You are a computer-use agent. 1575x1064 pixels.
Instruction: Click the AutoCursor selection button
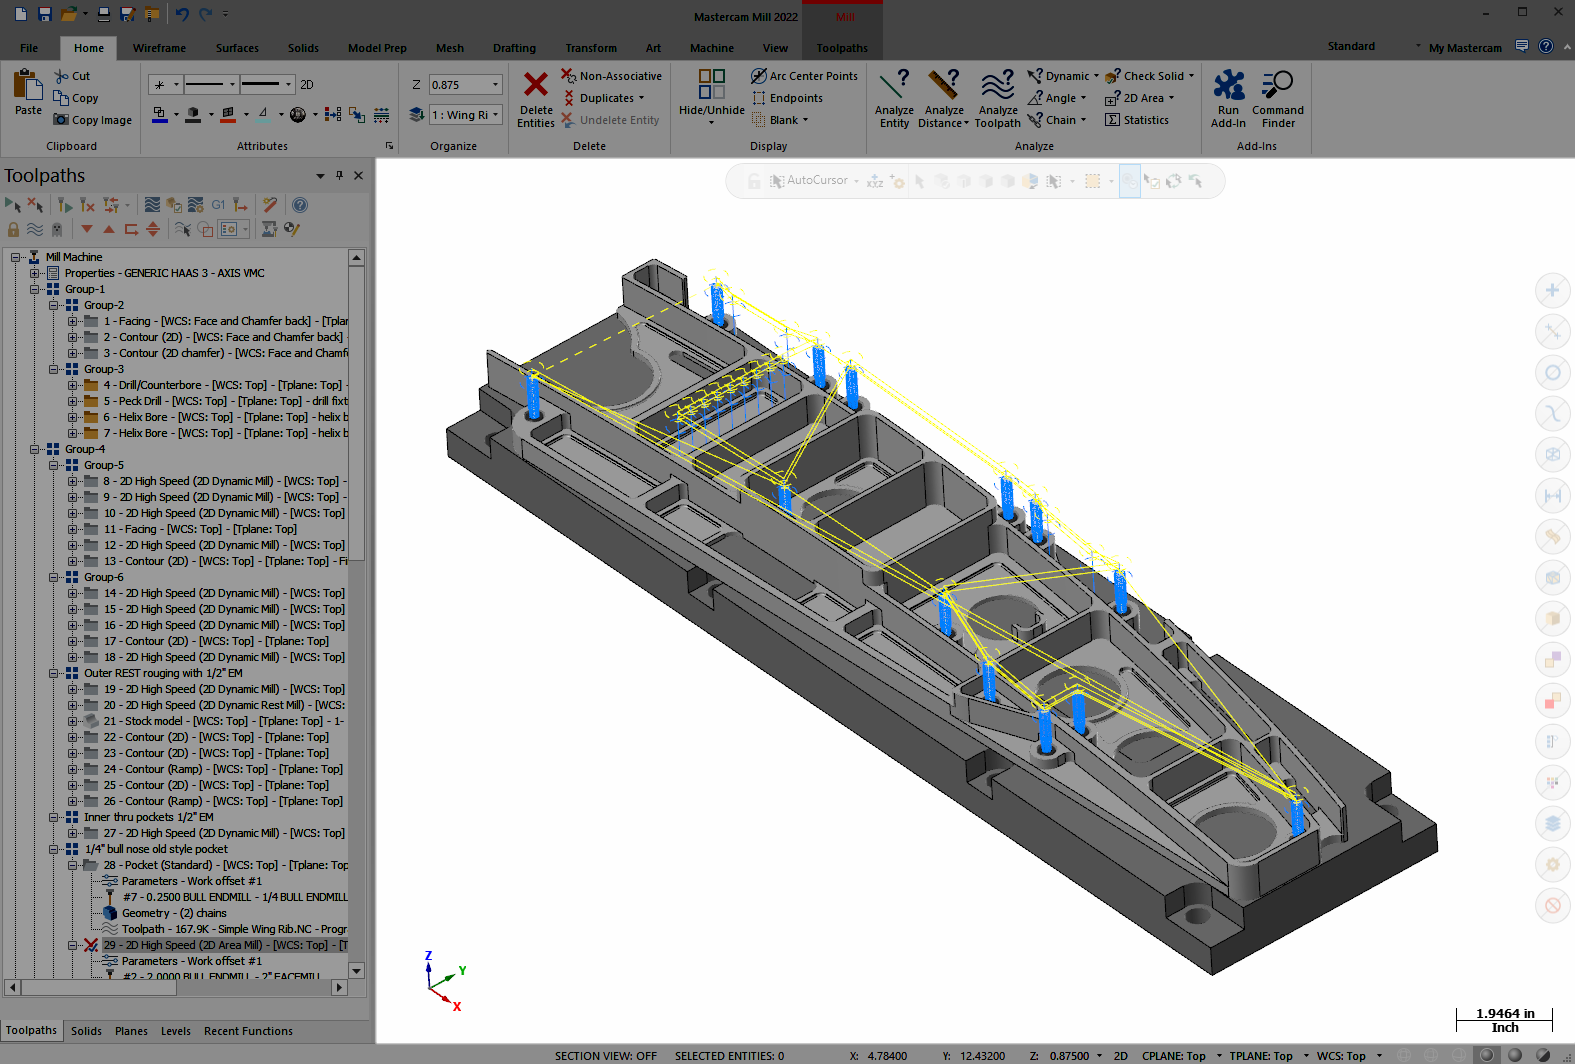tap(809, 181)
